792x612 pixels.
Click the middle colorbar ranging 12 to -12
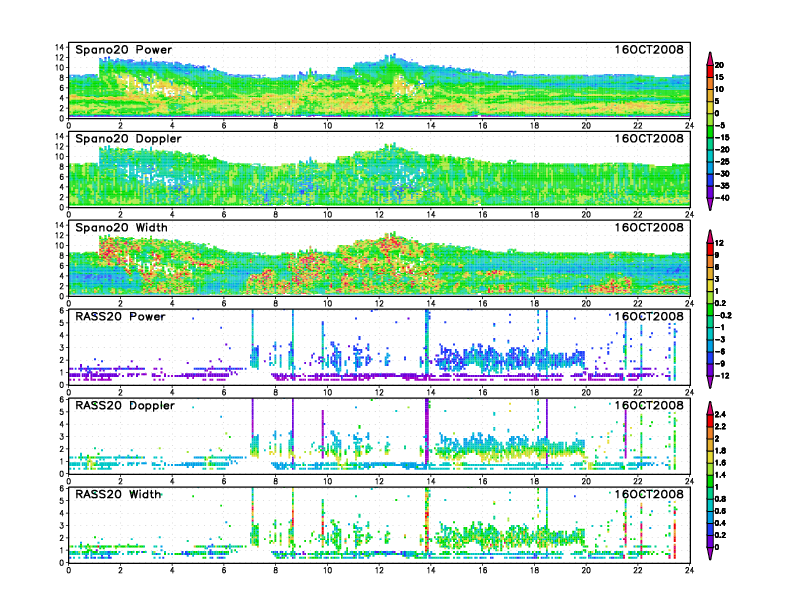(x=710, y=309)
